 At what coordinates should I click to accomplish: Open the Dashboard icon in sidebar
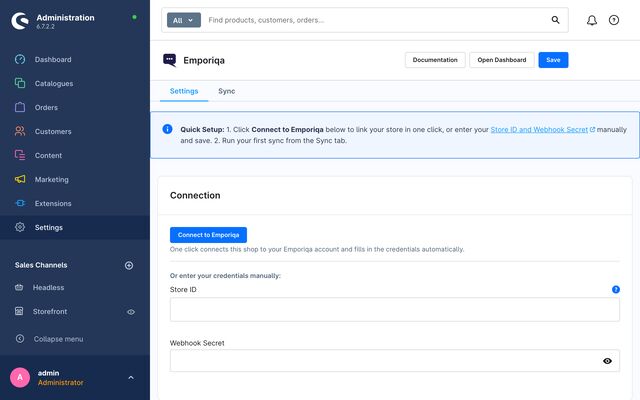point(20,59)
